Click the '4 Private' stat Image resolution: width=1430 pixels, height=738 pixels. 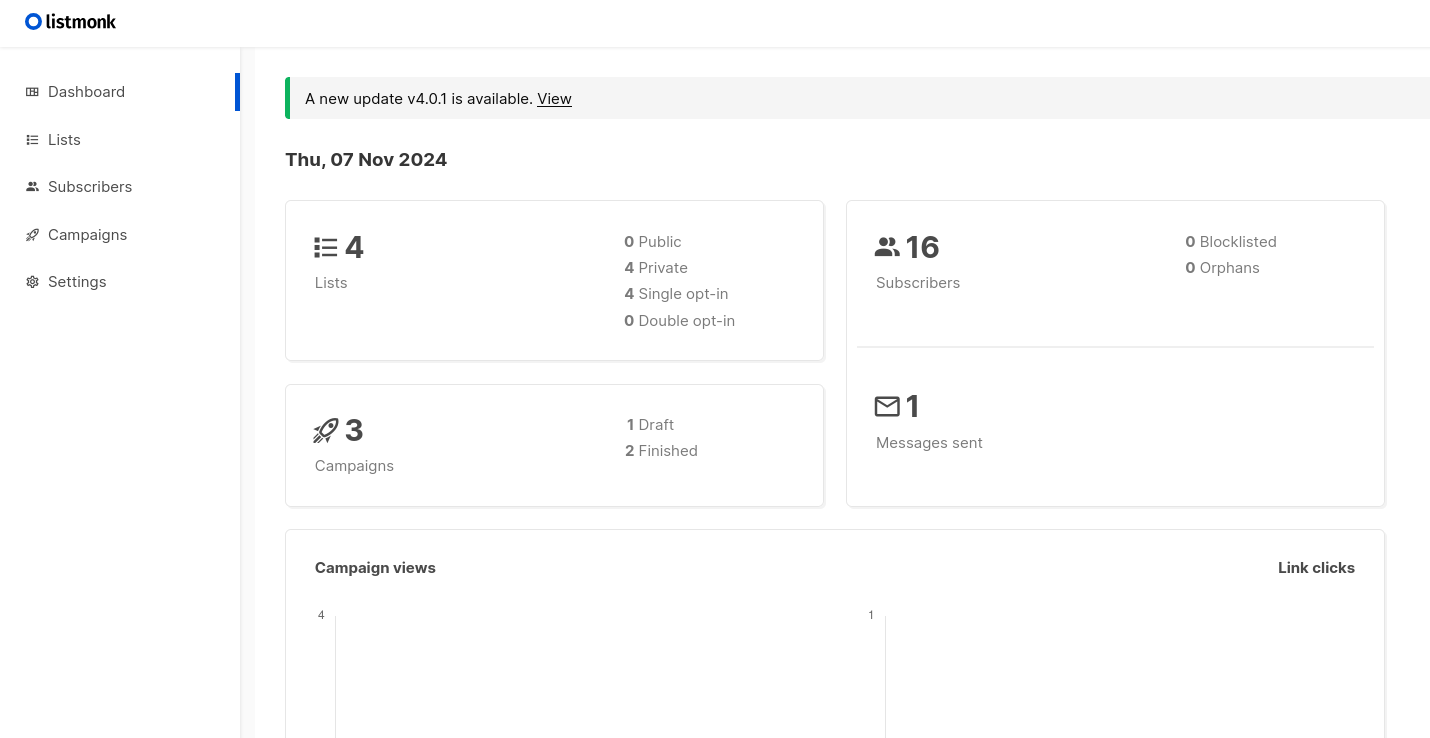(656, 268)
